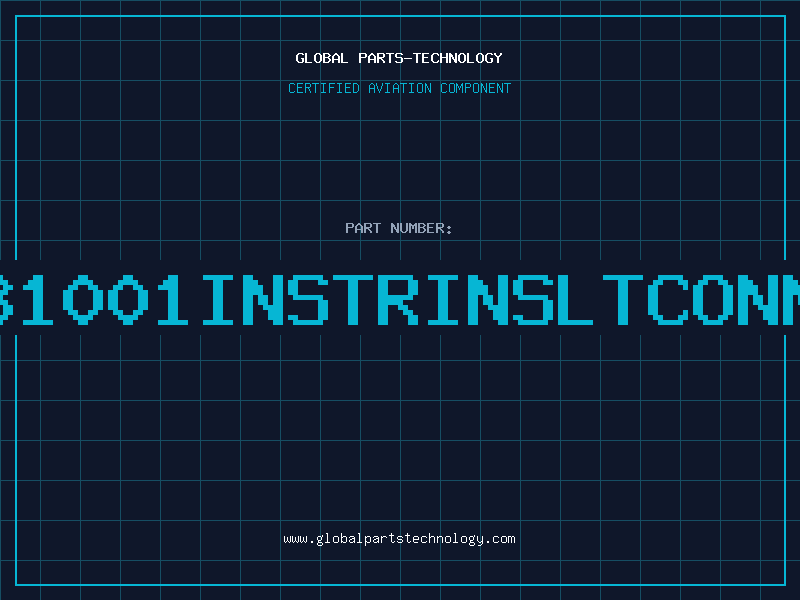This screenshot has width=800, height=600.
Task: Select the word COMPONENT in the subtitle
Action: point(476,88)
